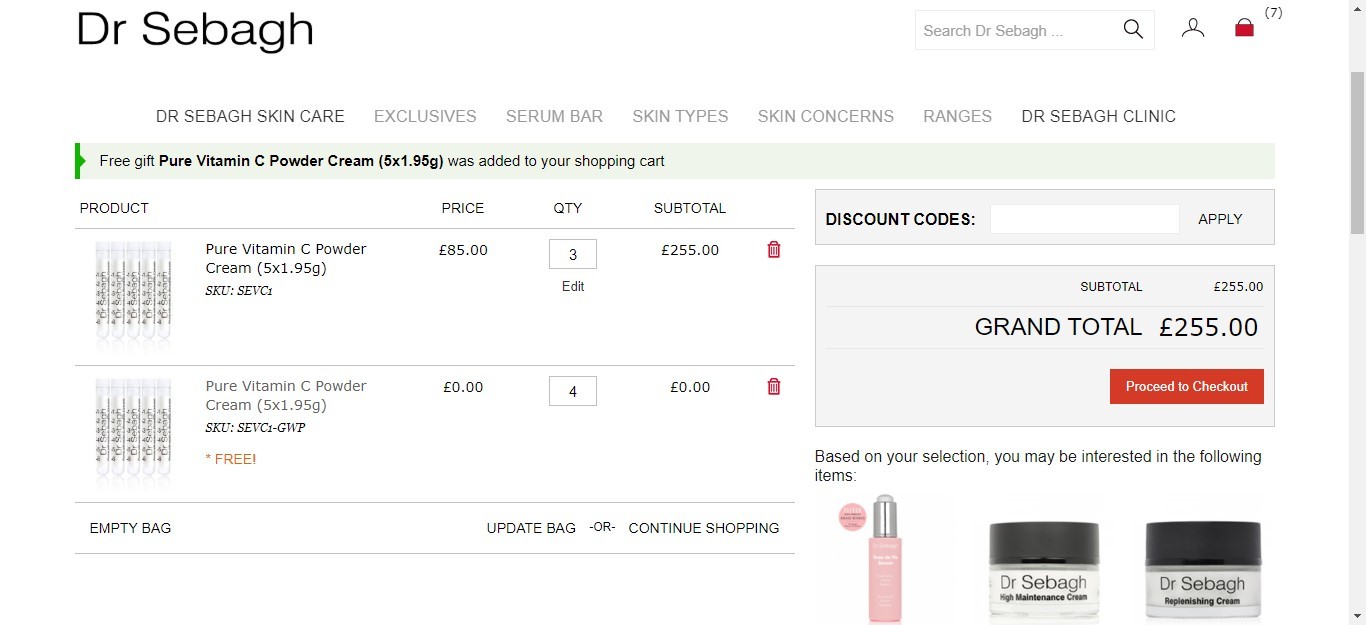Click the scrollbar up arrow
Image resolution: width=1366 pixels, height=625 pixels.
(x=1358, y=8)
